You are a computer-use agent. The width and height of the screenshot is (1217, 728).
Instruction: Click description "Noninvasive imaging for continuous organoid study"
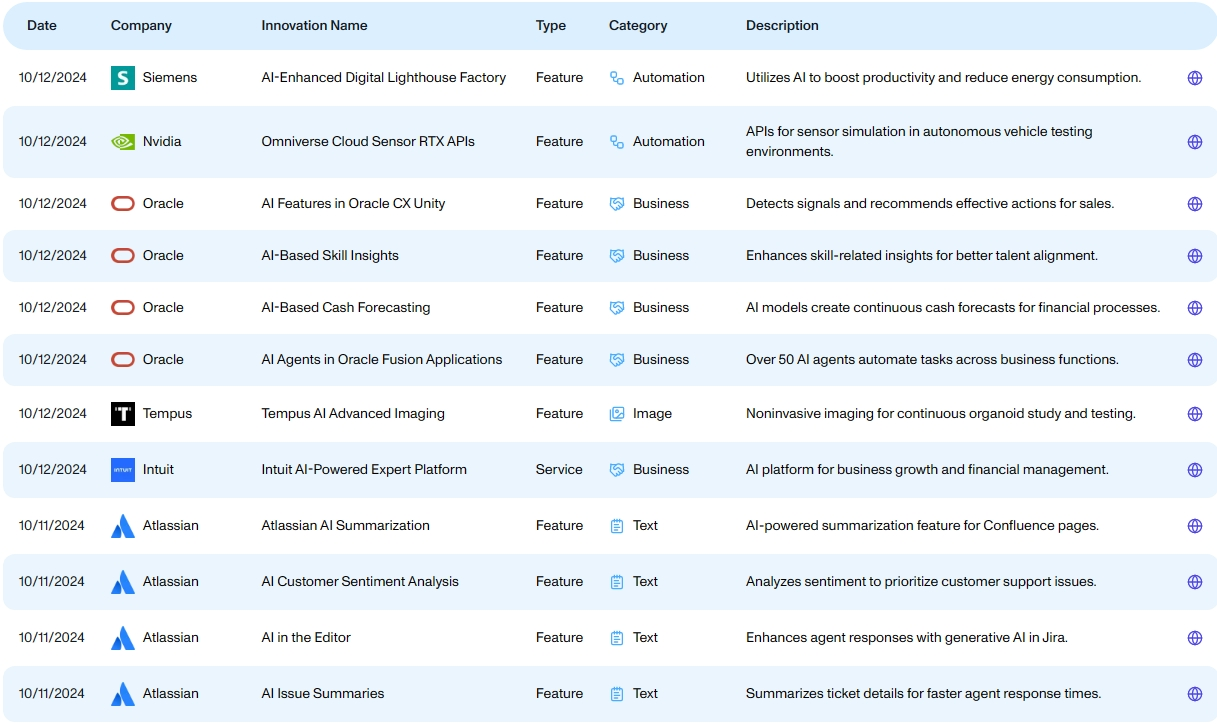pos(941,414)
